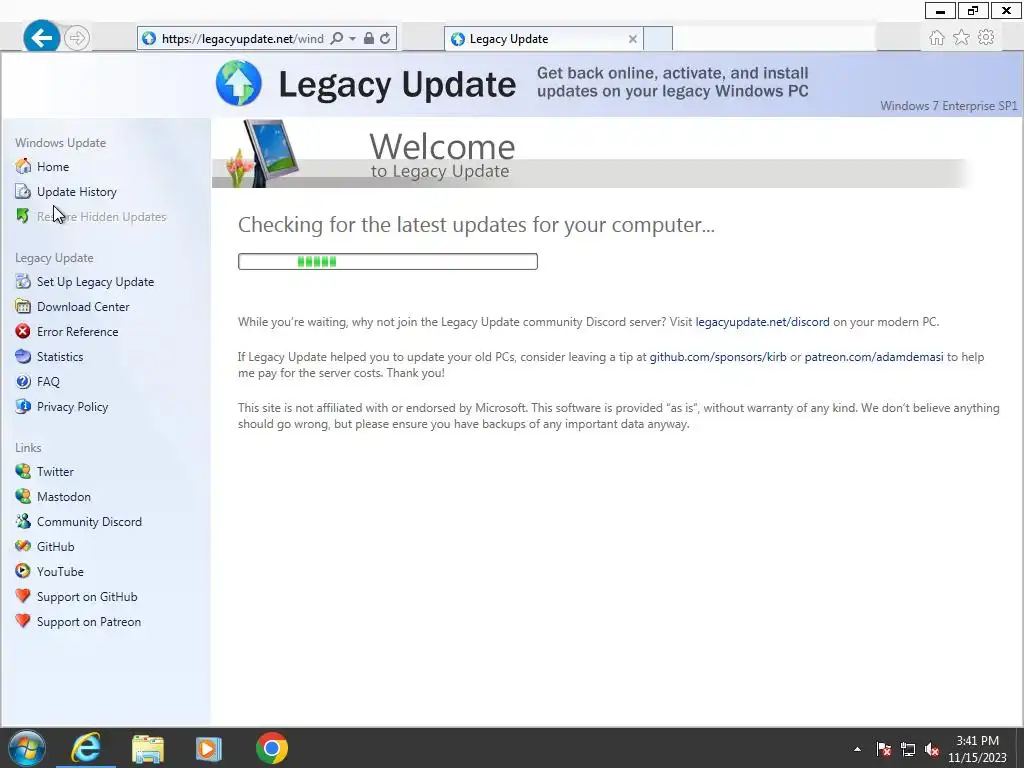Open the legacyupdate.net/discord link
The image size is (1024, 768).
click(x=762, y=322)
